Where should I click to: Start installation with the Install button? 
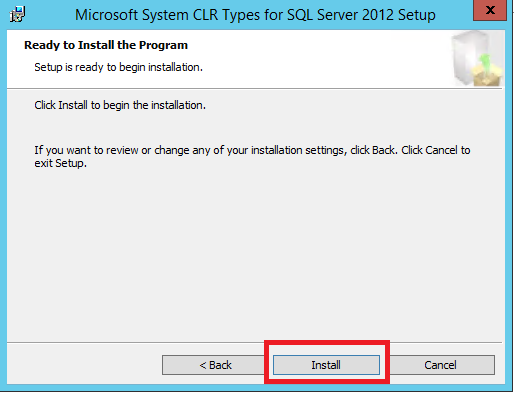(326, 365)
